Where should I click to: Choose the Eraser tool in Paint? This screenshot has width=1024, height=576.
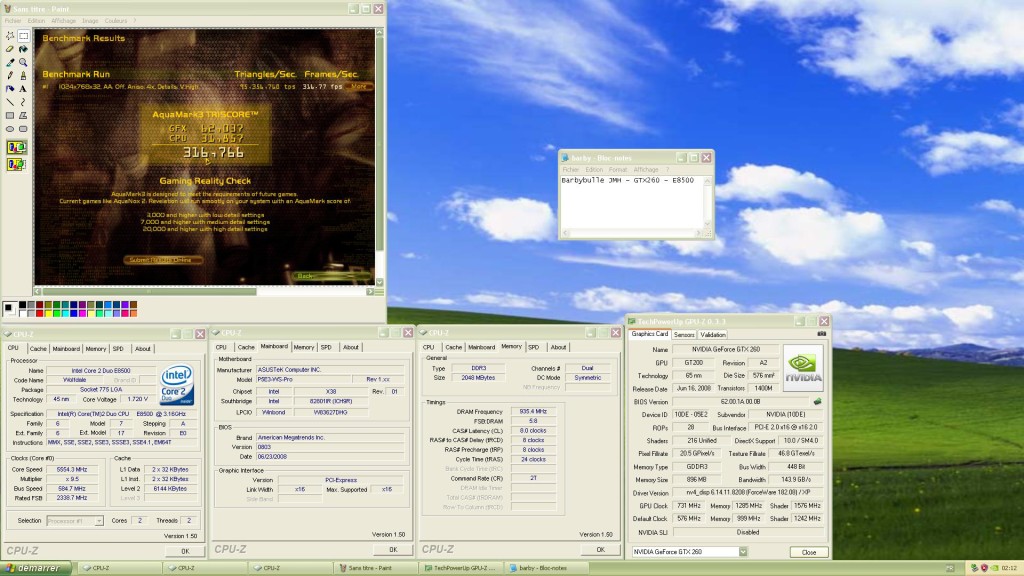pos(10,49)
